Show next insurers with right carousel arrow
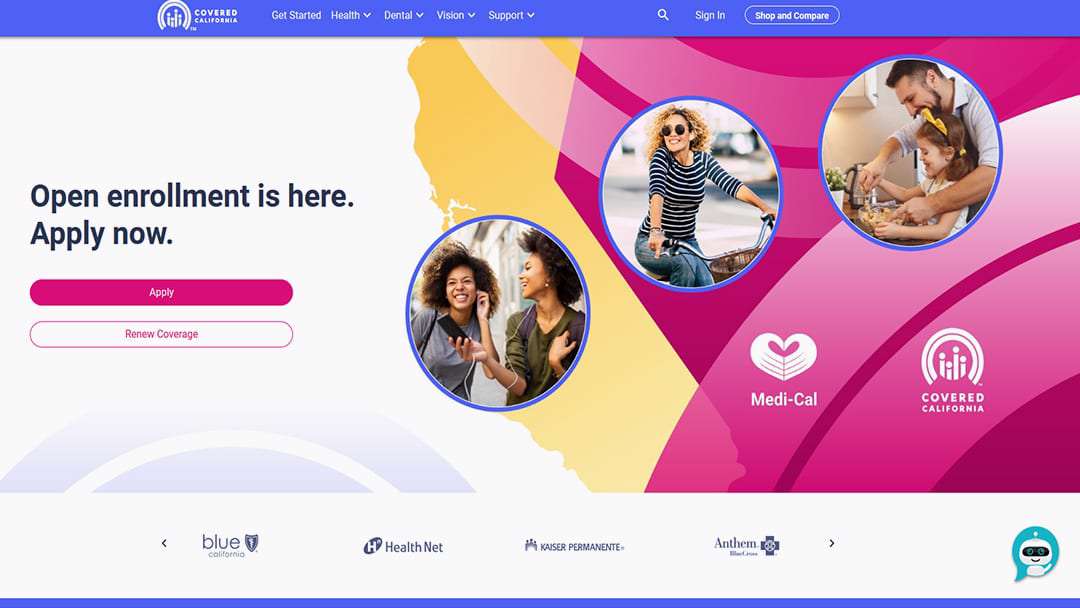Screen dimensions: 1080x608 pyautogui.click(x=831, y=543)
